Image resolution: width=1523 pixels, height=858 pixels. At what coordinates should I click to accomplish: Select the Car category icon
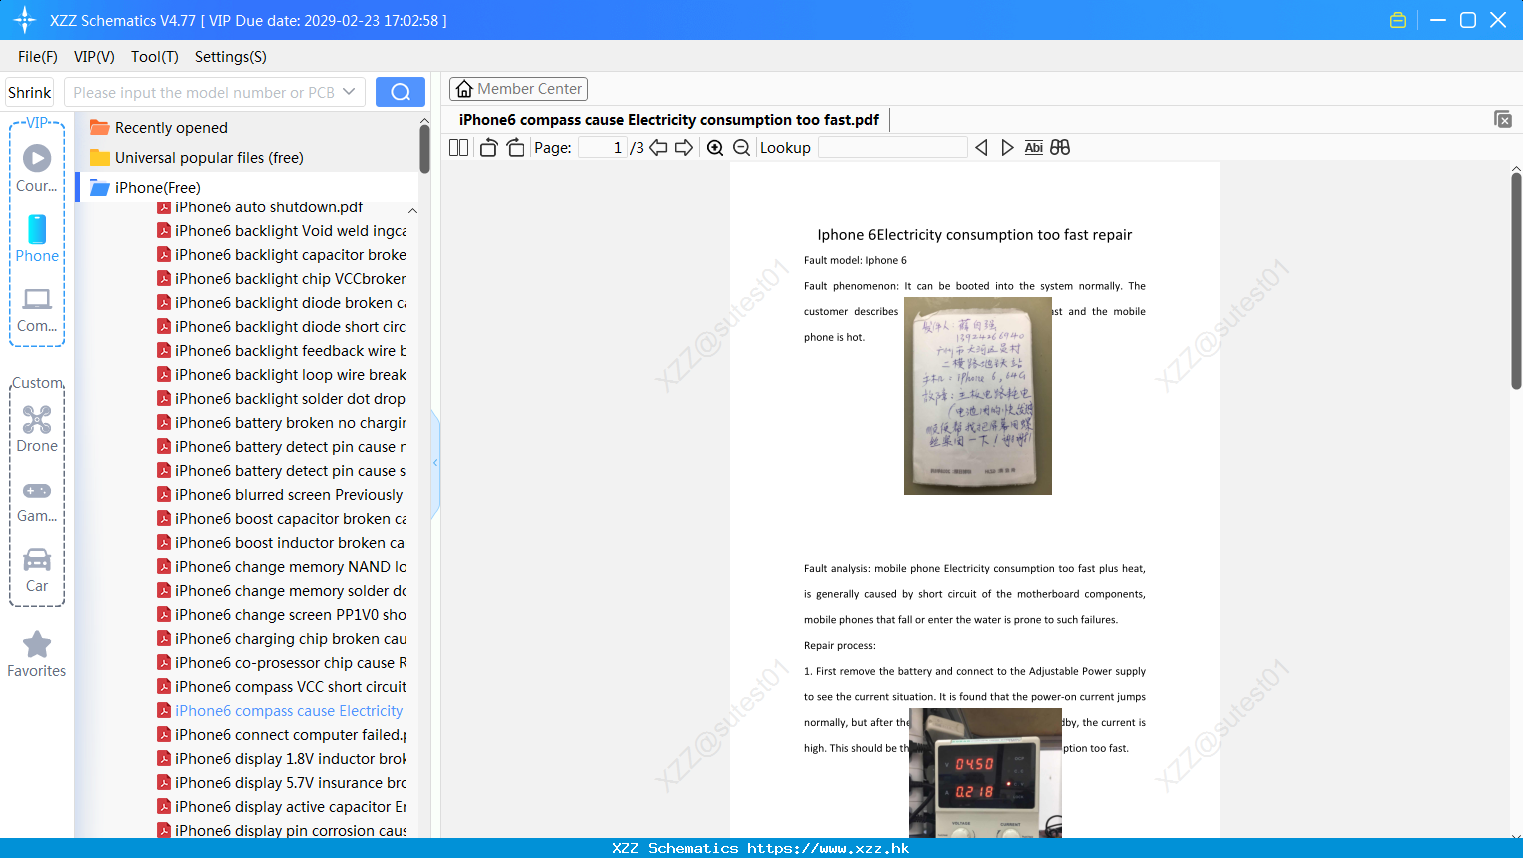[37, 570]
